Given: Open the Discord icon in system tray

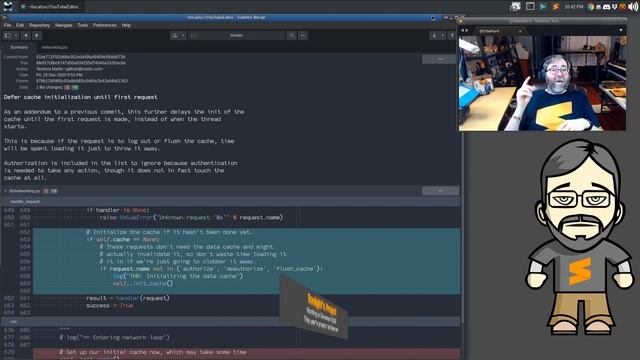Looking at the screenshot, I should [x=607, y=7].
